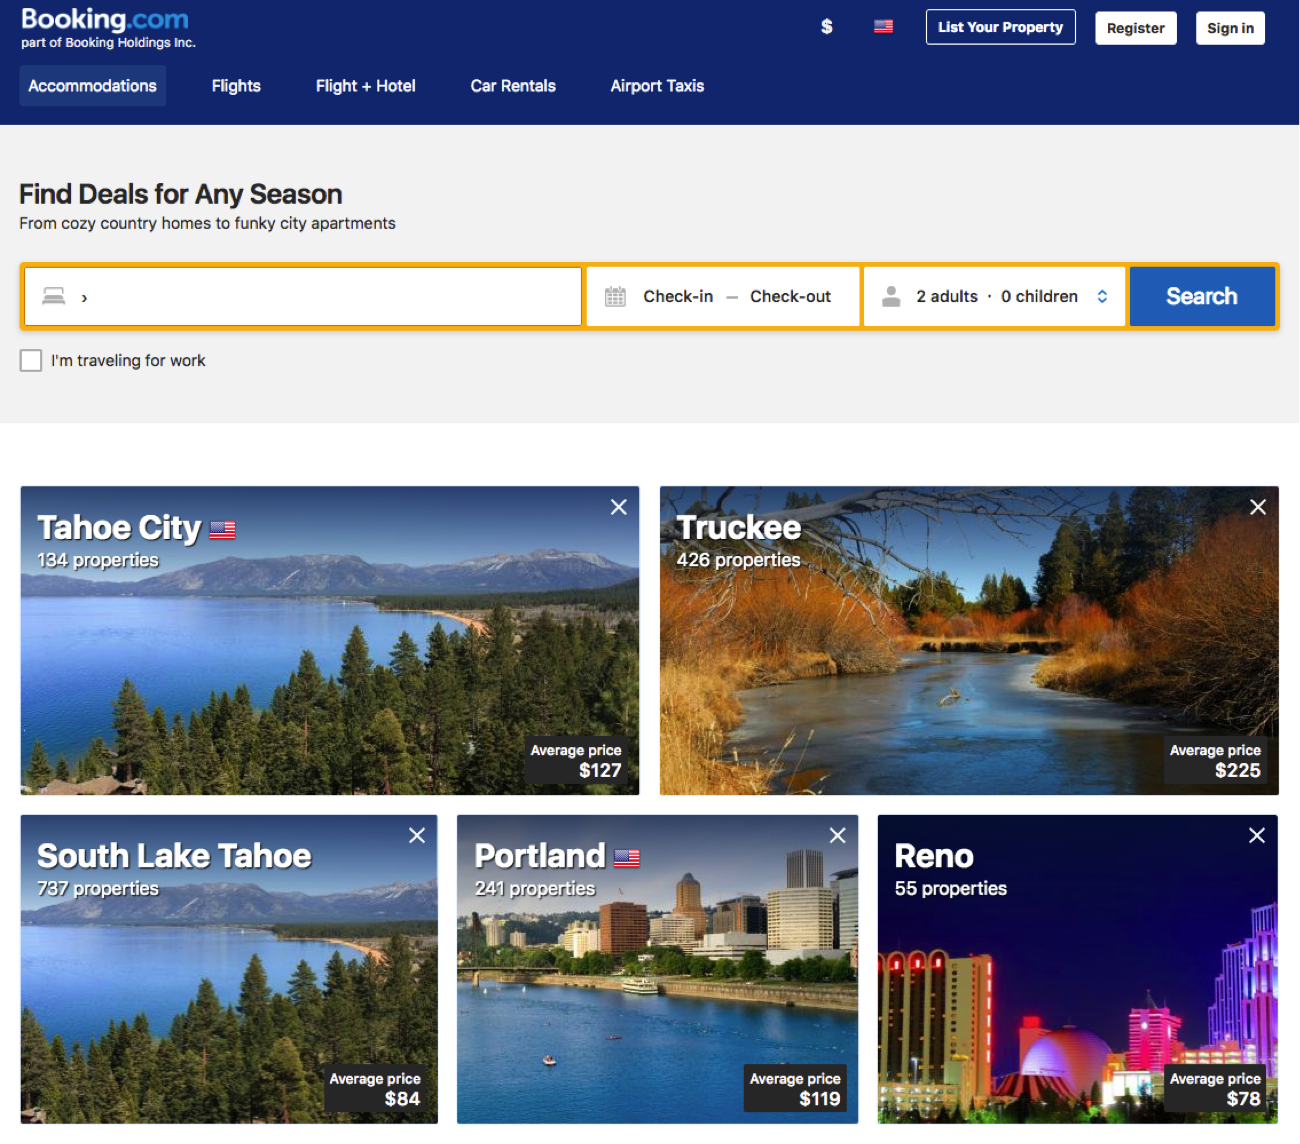The image size is (1300, 1144).
Task: Check the I'm traveling for work box
Action: [x=31, y=360]
